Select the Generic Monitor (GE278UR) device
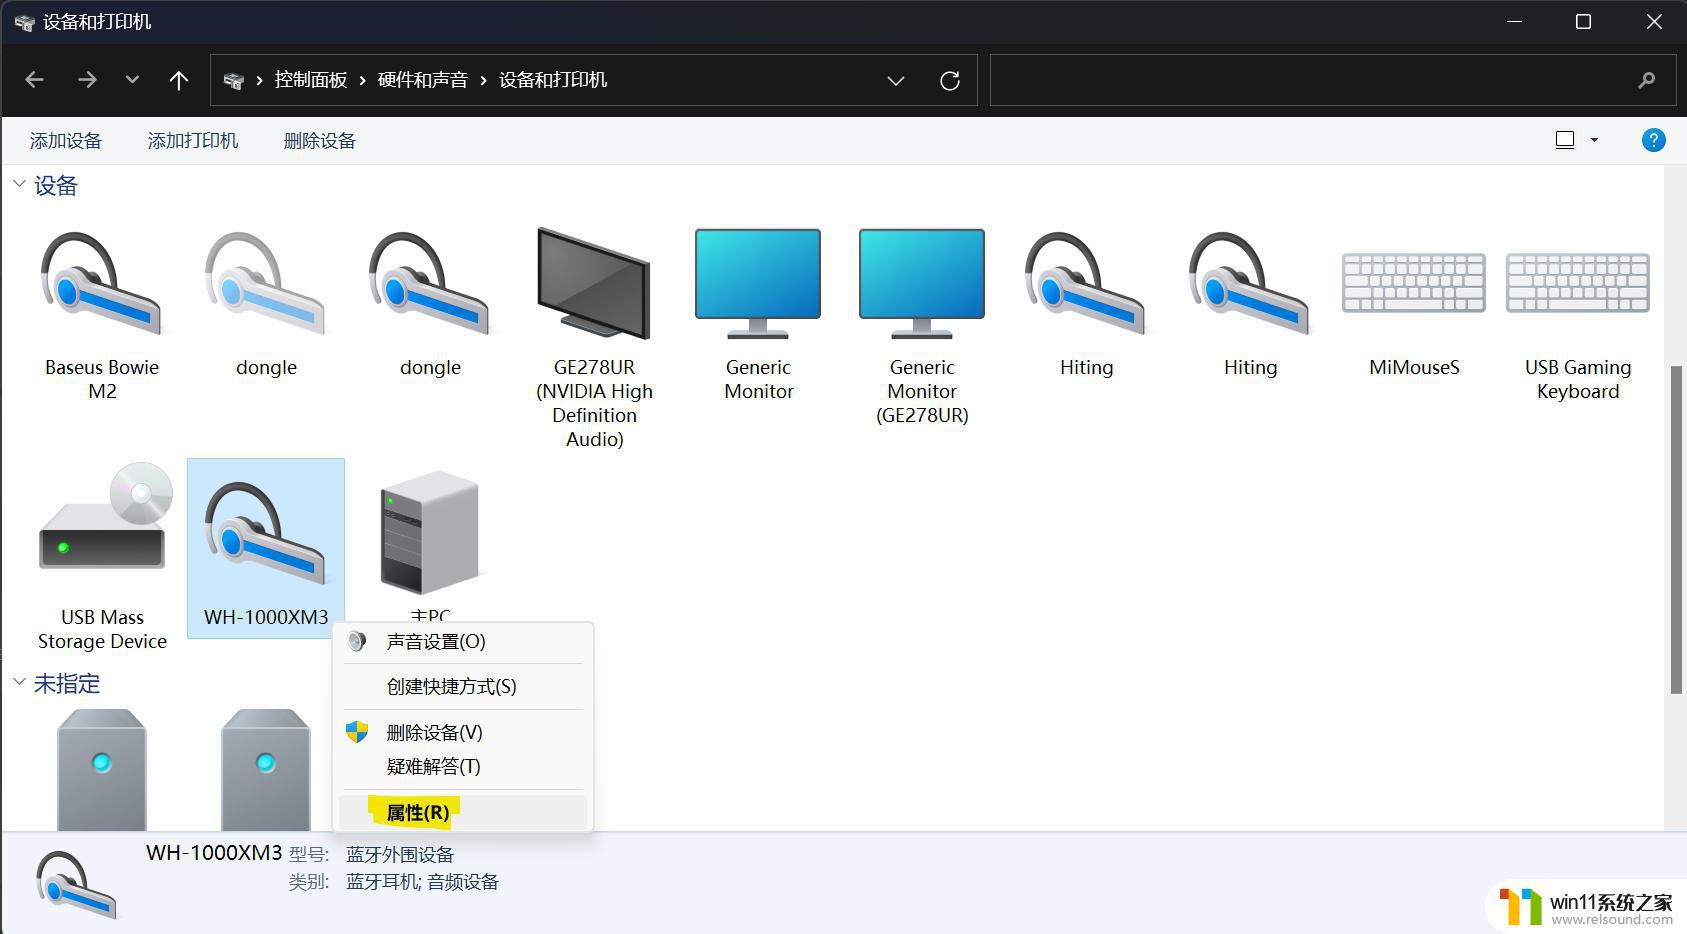Image resolution: width=1687 pixels, height=934 pixels. click(922, 326)
